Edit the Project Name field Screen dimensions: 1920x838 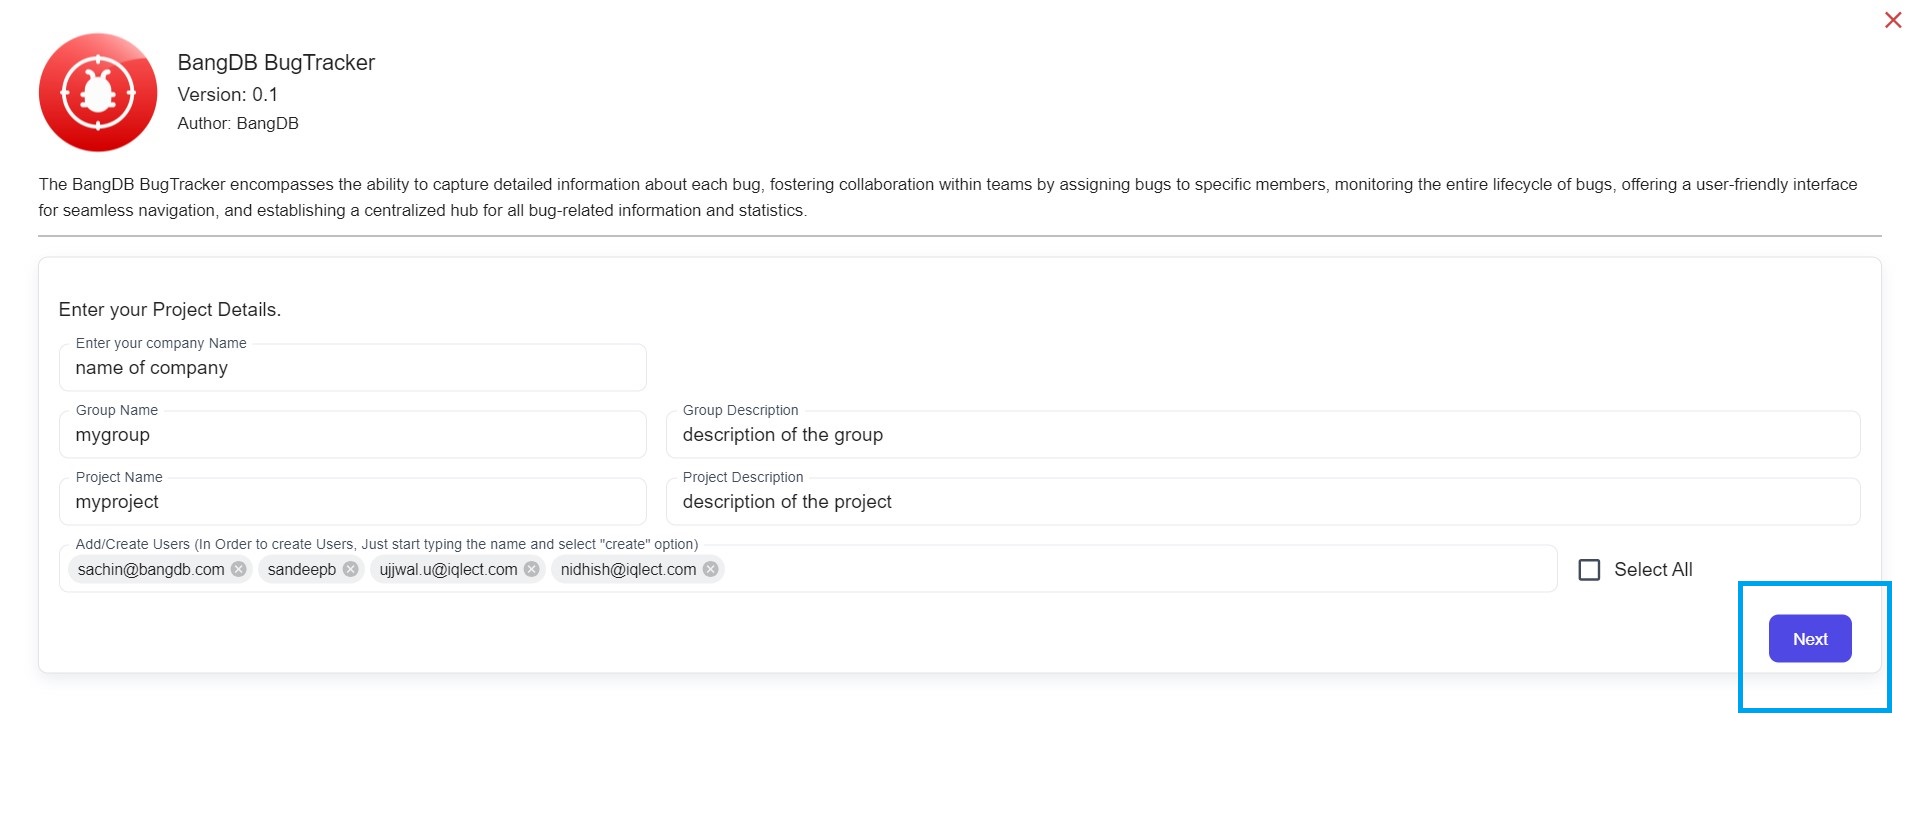(353, 502)
